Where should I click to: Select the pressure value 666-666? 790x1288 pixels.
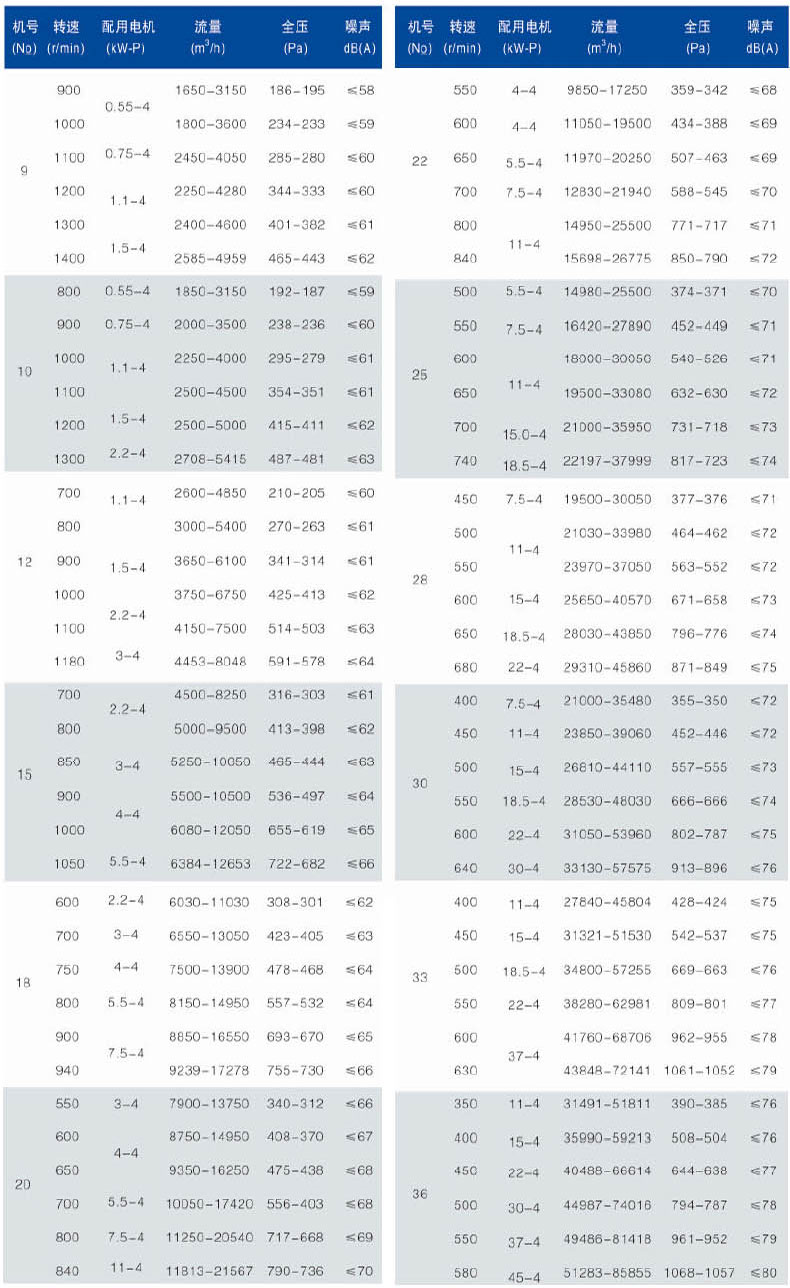(x=699, y=801)
